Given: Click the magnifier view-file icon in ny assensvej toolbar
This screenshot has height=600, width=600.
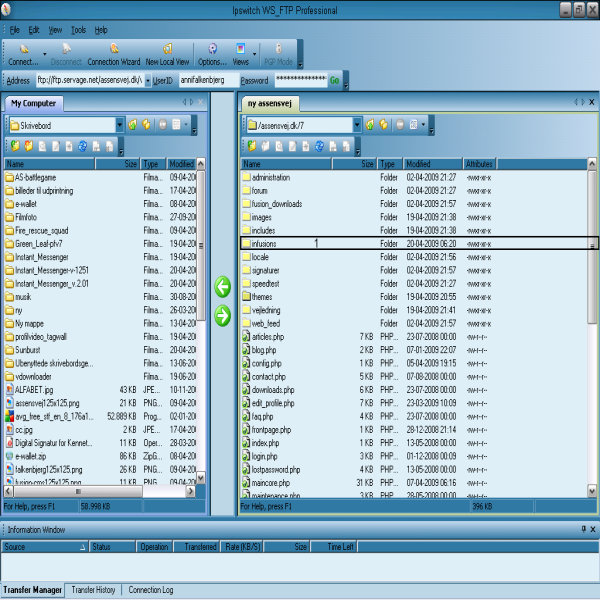Looking at the screenshot, I should click(x=279, y=146).
